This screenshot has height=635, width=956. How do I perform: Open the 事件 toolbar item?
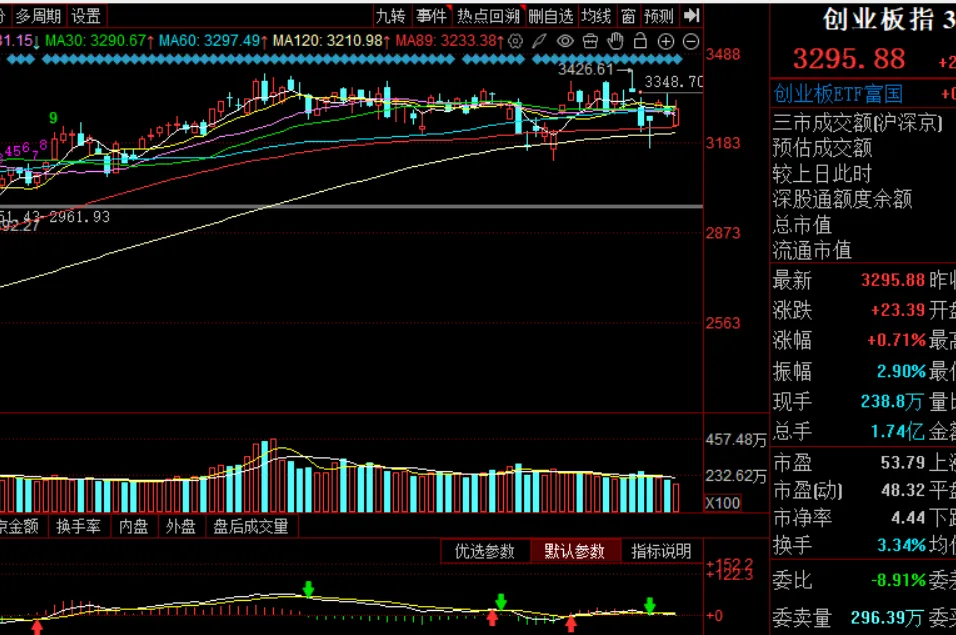tap(431, 16)
